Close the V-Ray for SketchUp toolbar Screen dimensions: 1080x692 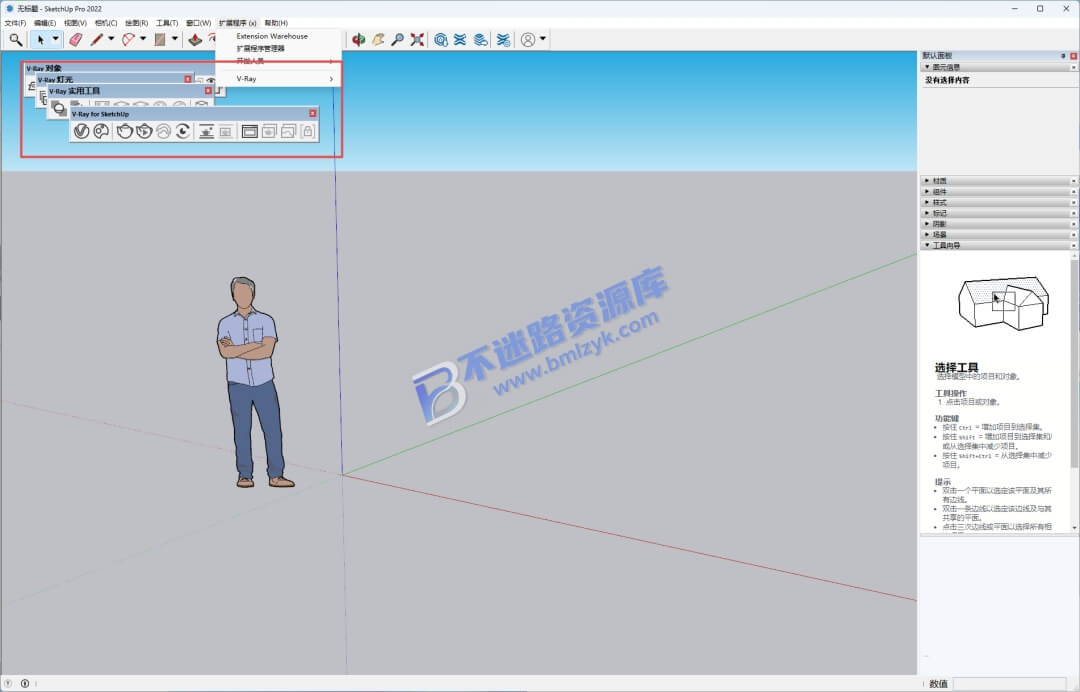tap(313, 114)
